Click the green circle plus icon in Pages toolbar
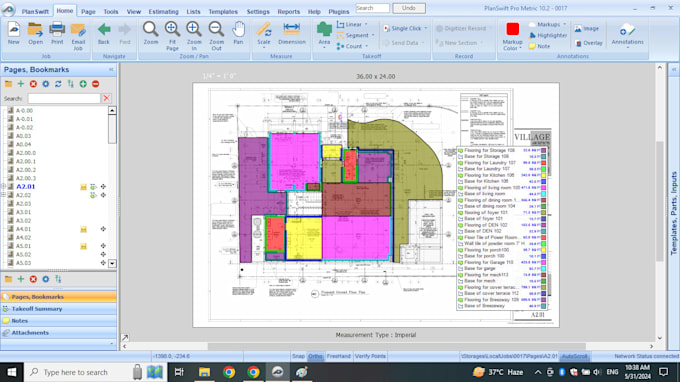 [83, 84]
